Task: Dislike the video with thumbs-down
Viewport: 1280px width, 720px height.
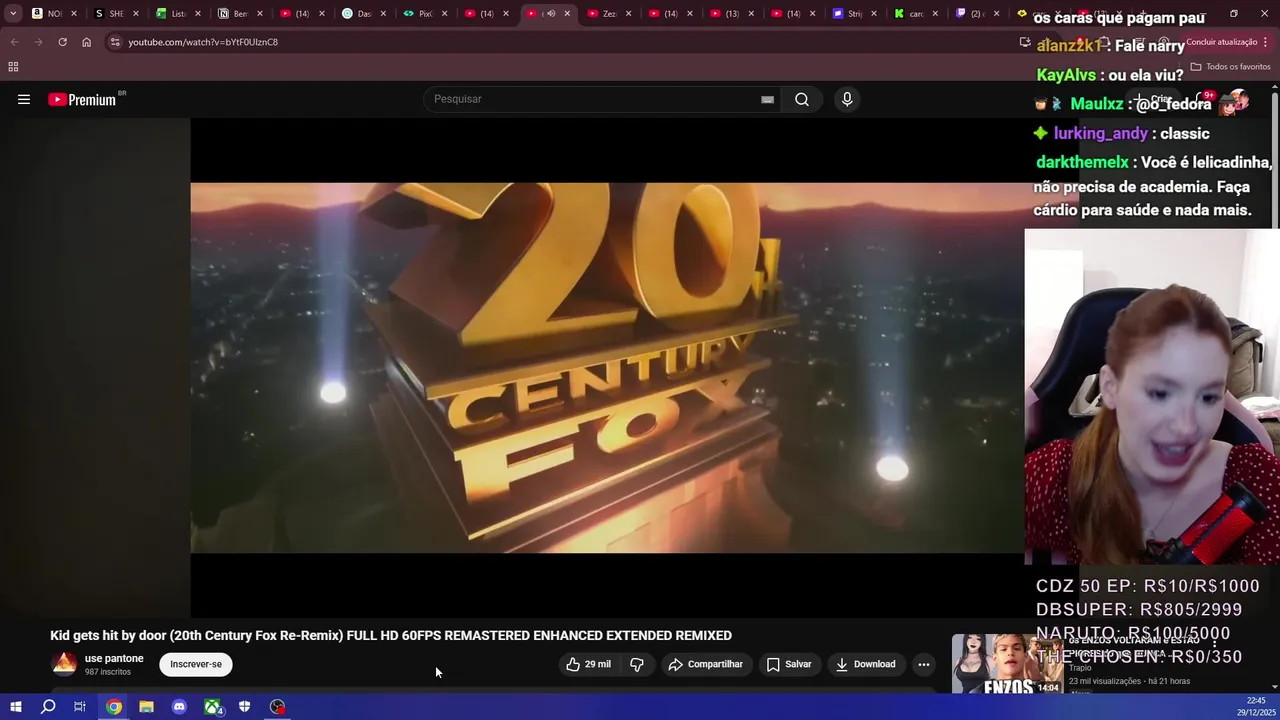Action: tap(637, 664)
